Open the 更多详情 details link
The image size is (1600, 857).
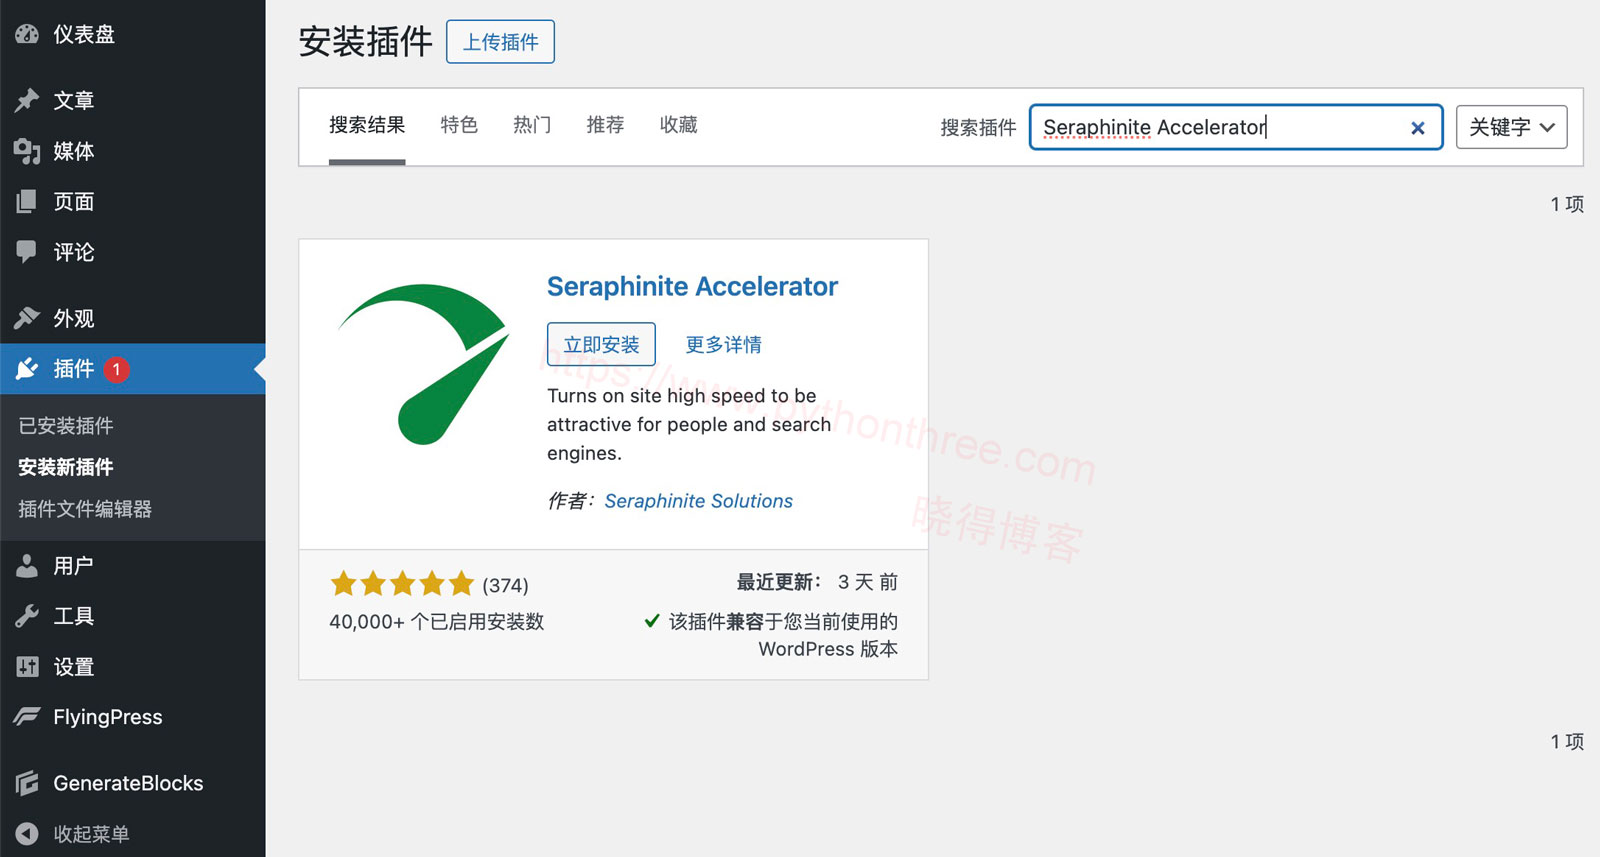(723, 345)
